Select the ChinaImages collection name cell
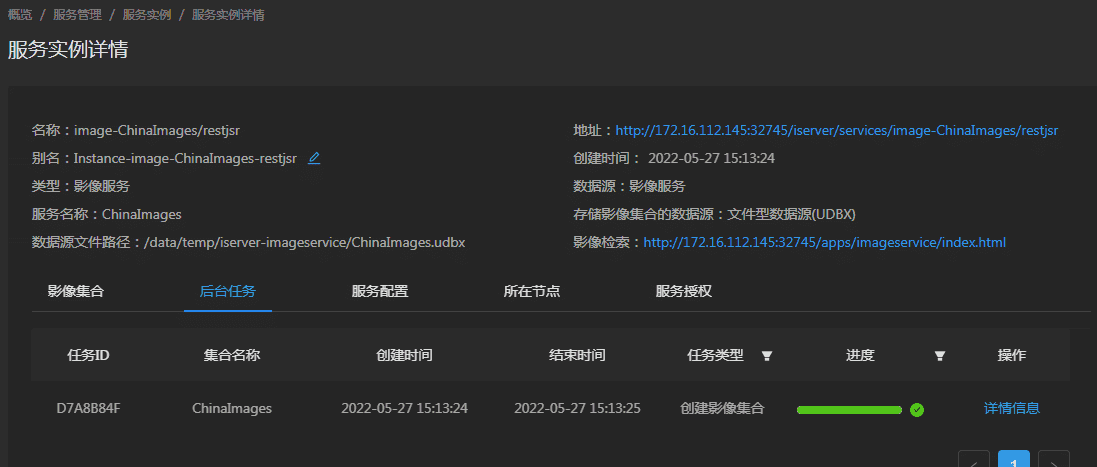1097x467 pixels. pyautogui.click(x=232, y=408)
